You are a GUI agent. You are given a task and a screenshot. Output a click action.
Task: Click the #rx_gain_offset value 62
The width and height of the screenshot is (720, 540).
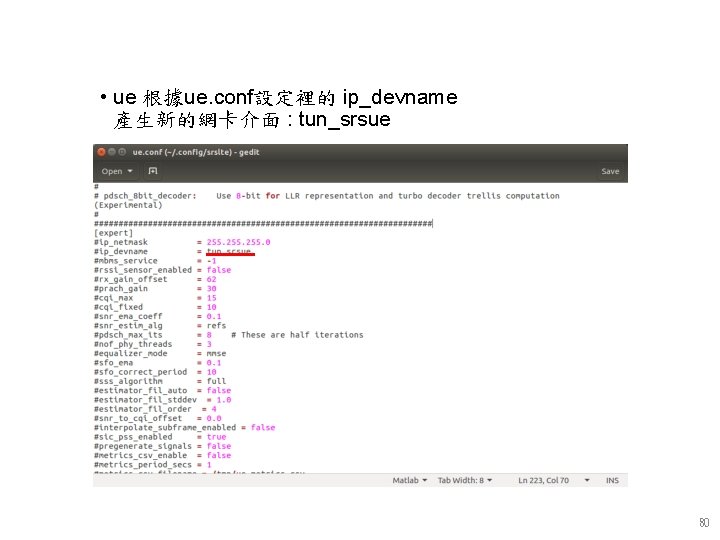(211, 279)
